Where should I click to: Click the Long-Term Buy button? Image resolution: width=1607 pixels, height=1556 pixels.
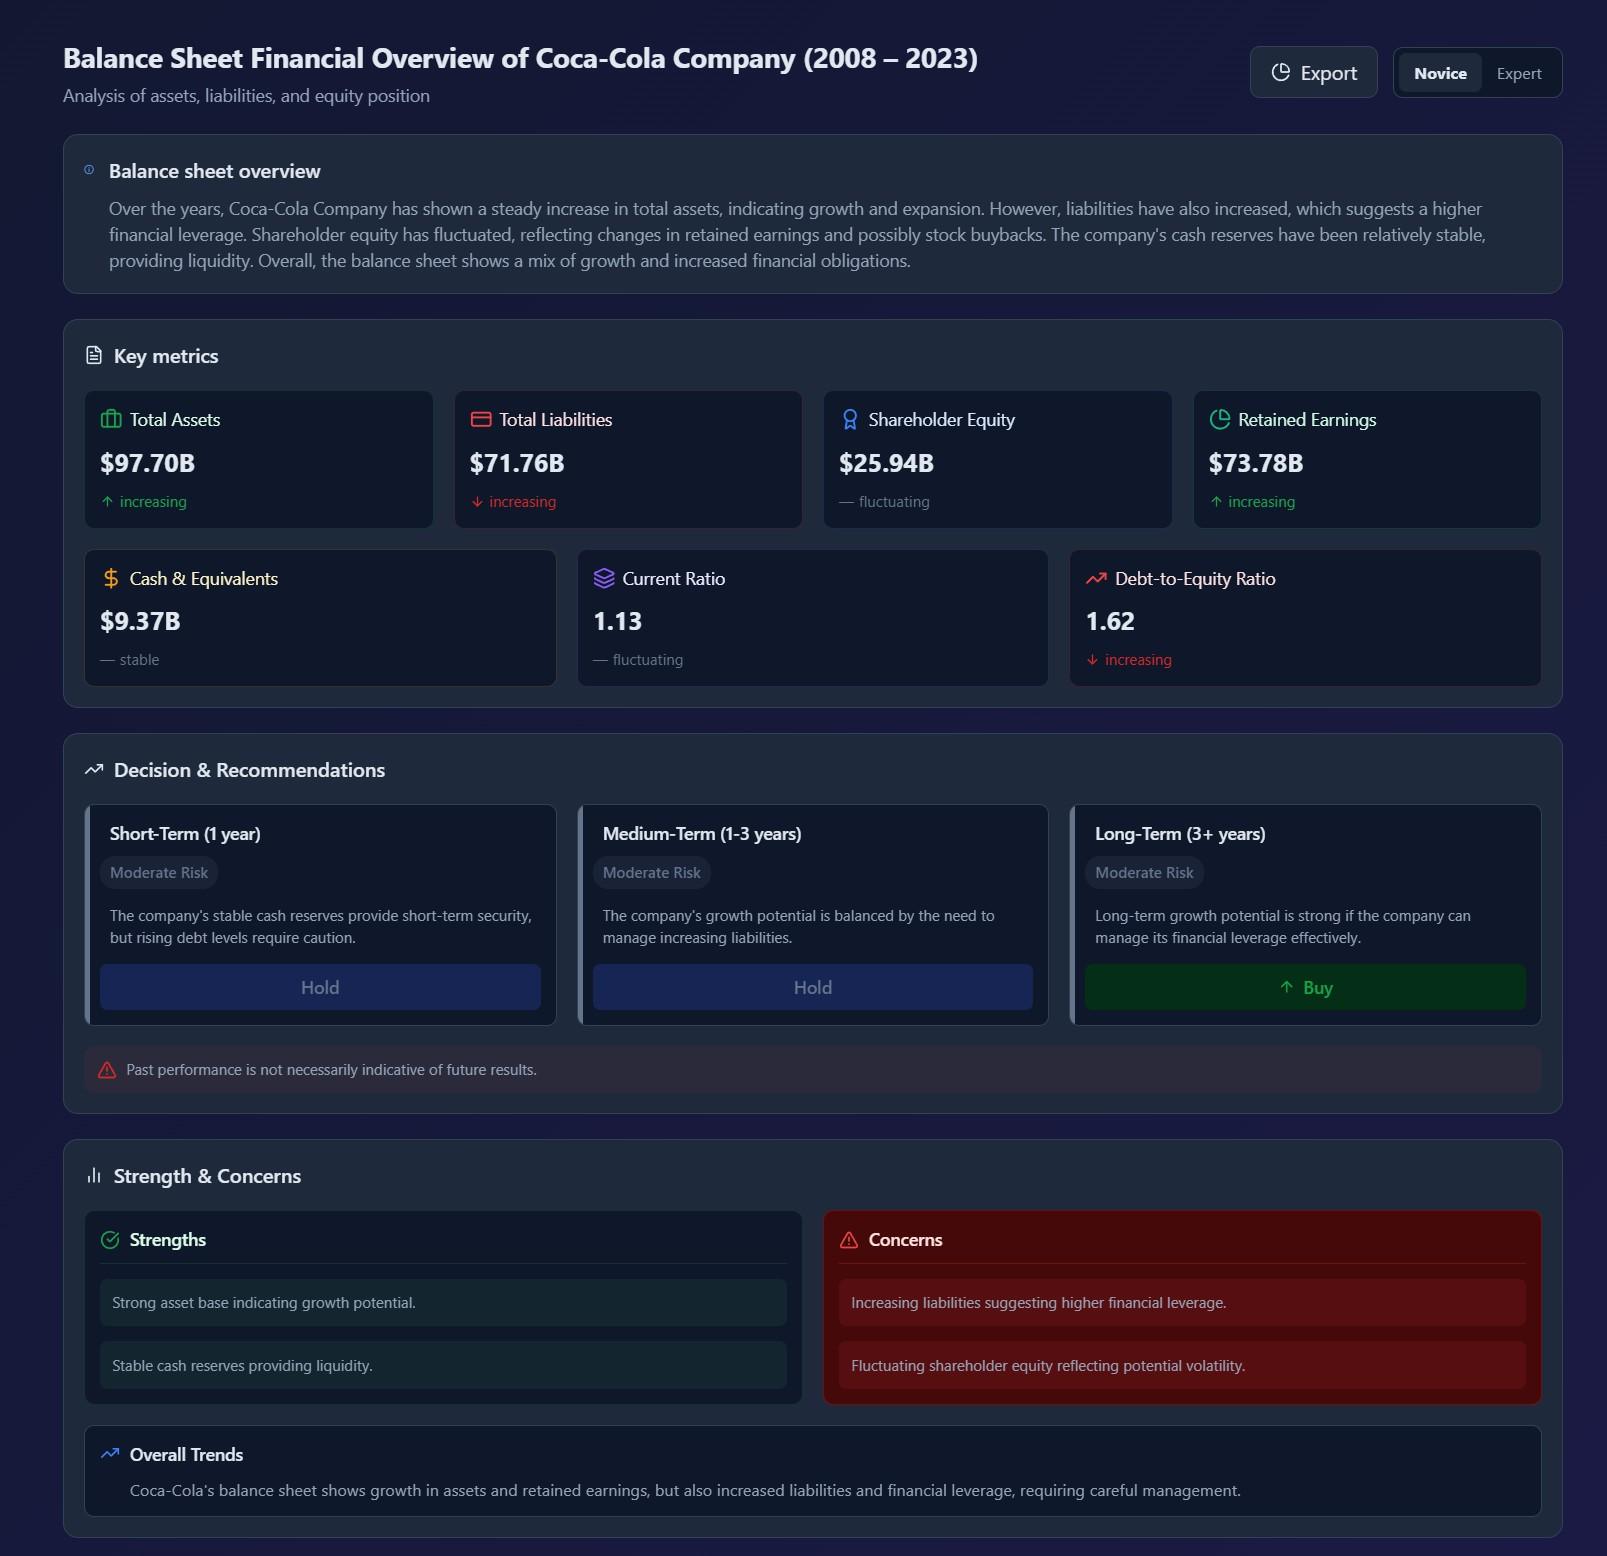pos(1305,987)
